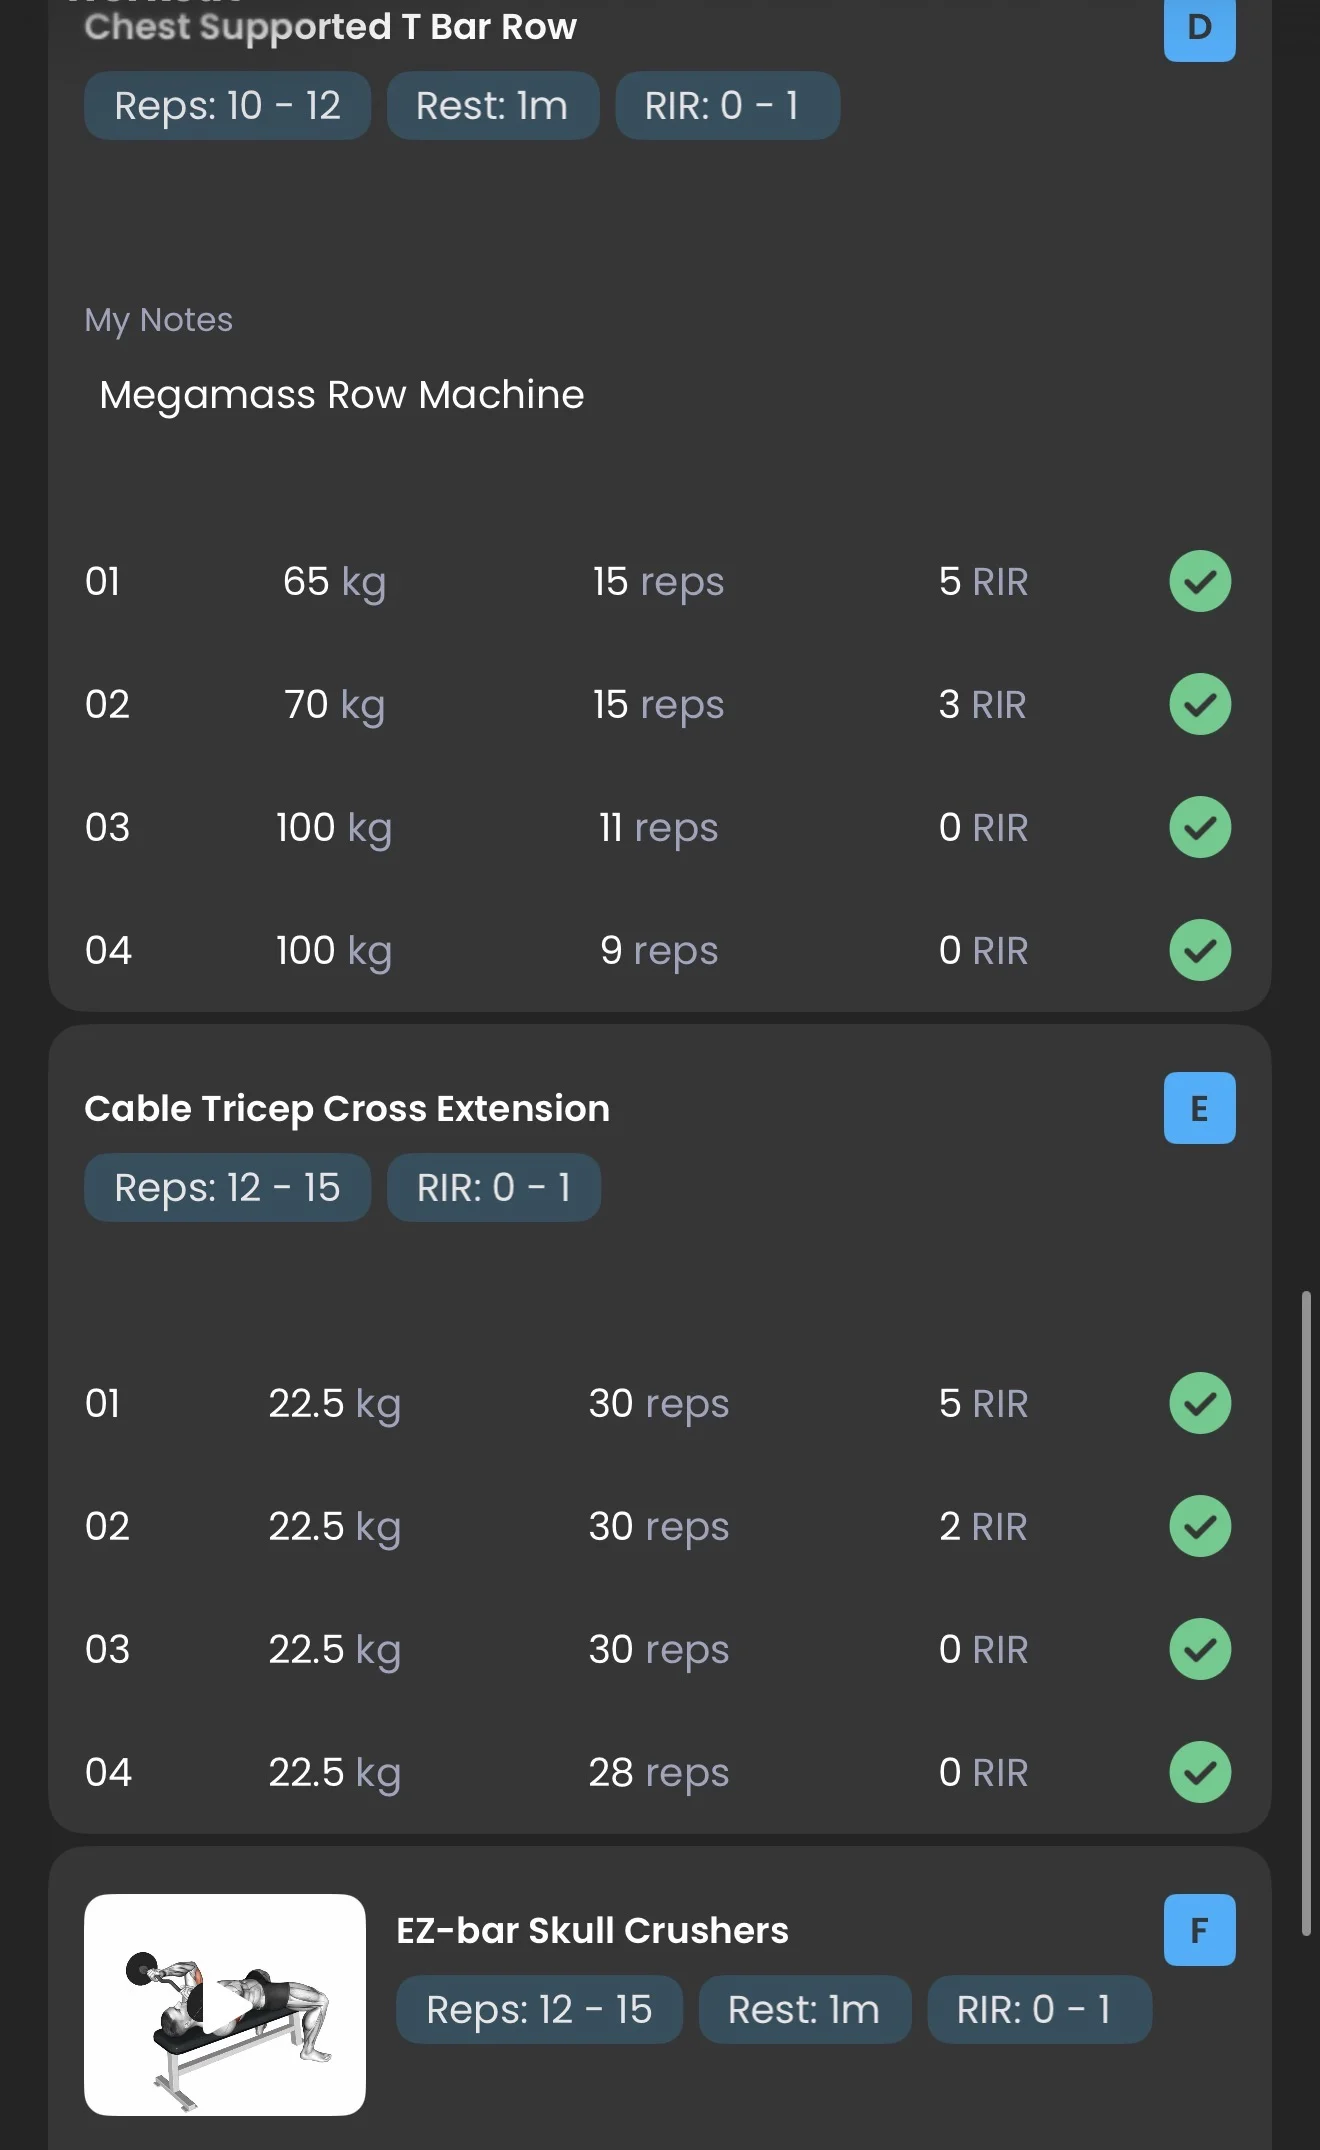
Task: Tap Tricep Extension Reps: 12 - 15 chip
Action: click(227, 1187)
